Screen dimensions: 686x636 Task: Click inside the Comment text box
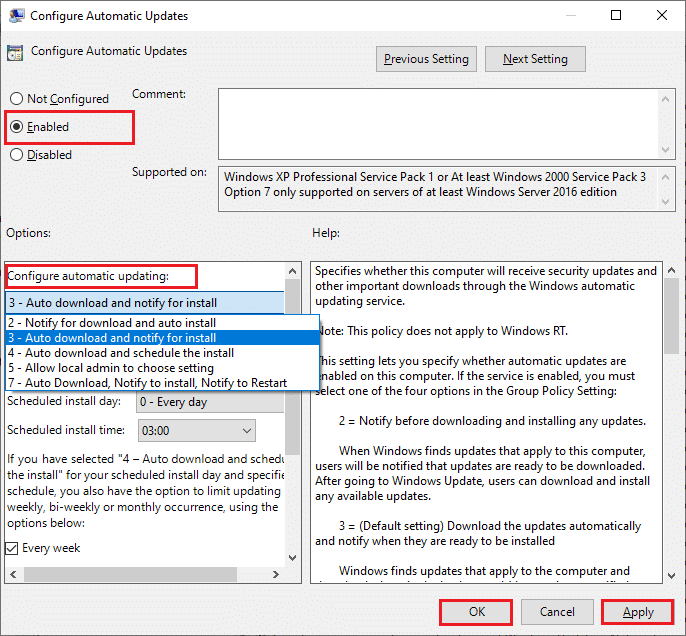(438, 124)
